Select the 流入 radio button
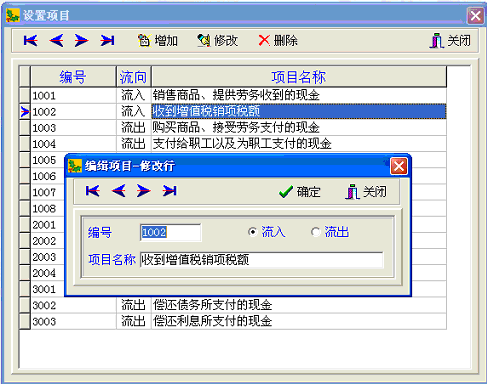This screenshot has height=384, width=487. pos(266,232)
